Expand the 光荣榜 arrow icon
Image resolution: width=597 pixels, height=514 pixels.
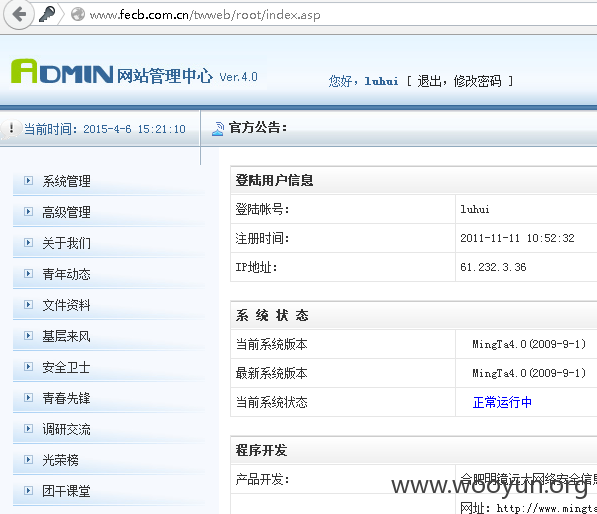pos(28,460)
